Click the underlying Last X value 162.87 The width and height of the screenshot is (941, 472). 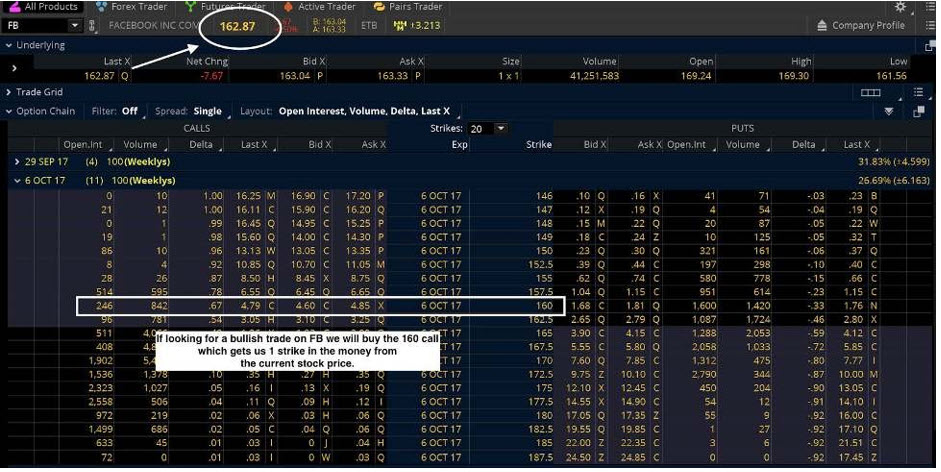click(99, 76)
